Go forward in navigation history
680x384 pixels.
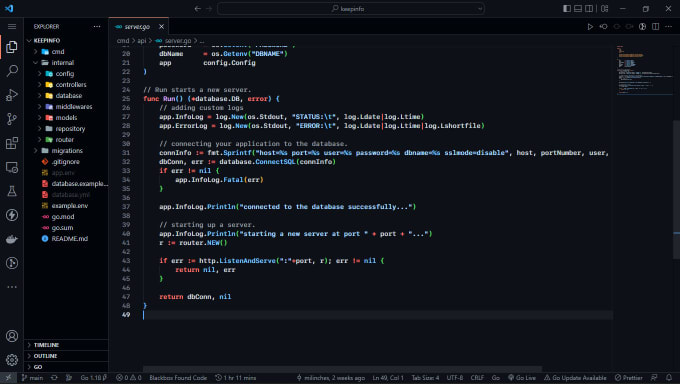tap(209, 9)
